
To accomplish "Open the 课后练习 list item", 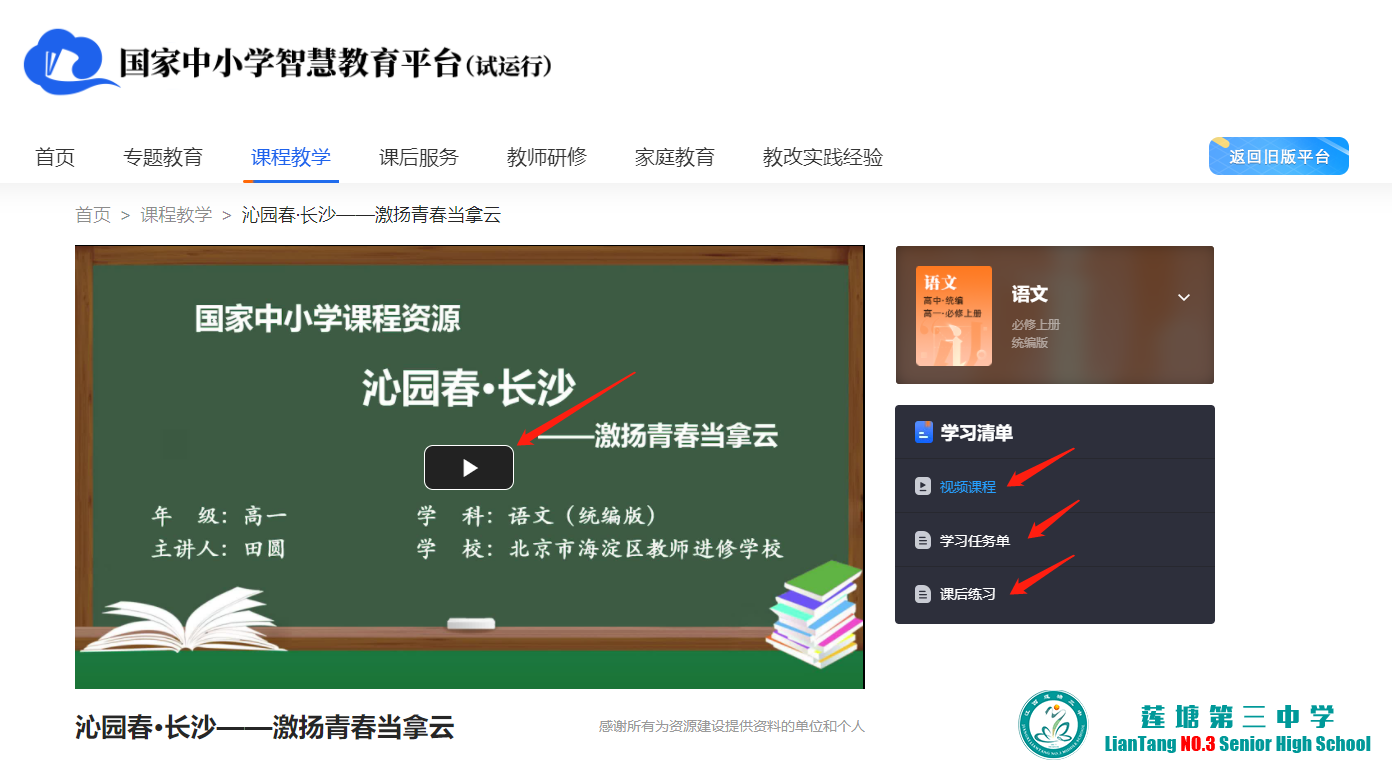I will [x=1055, y=594].
